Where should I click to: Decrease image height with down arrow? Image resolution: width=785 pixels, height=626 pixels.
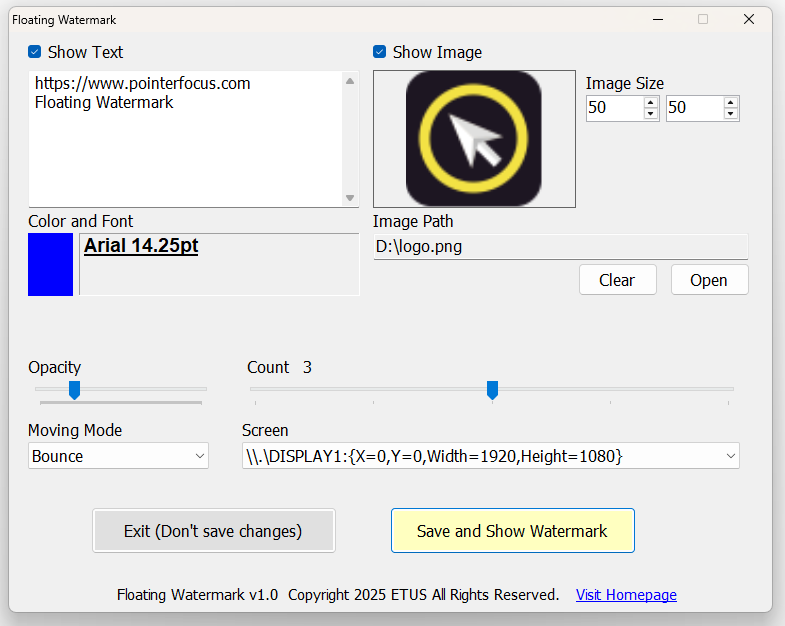pyautogui.click(x=731, y=114)
